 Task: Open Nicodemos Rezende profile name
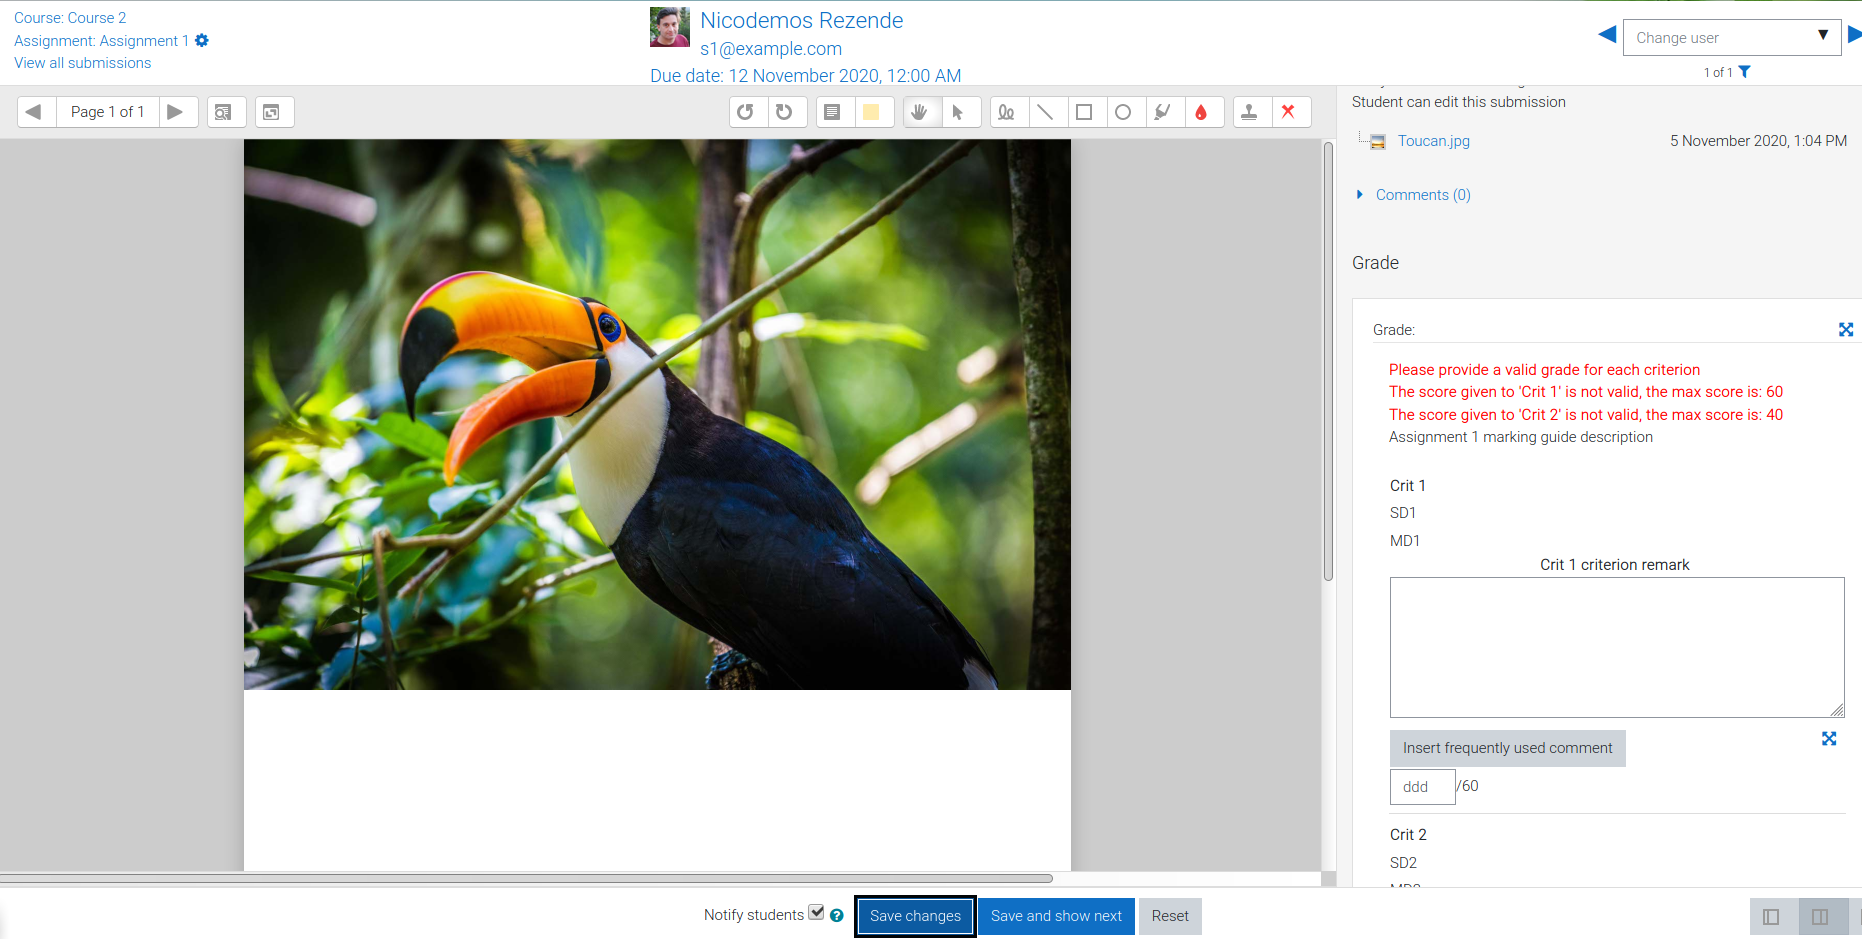tap(802, 20)
